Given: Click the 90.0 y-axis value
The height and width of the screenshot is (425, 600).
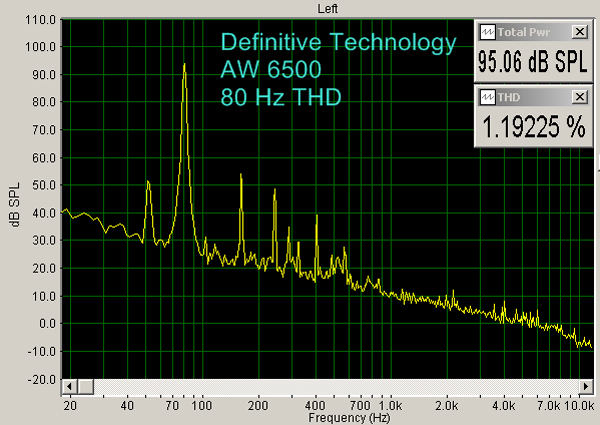Looking at the screenshot, I should click(44, 75).
